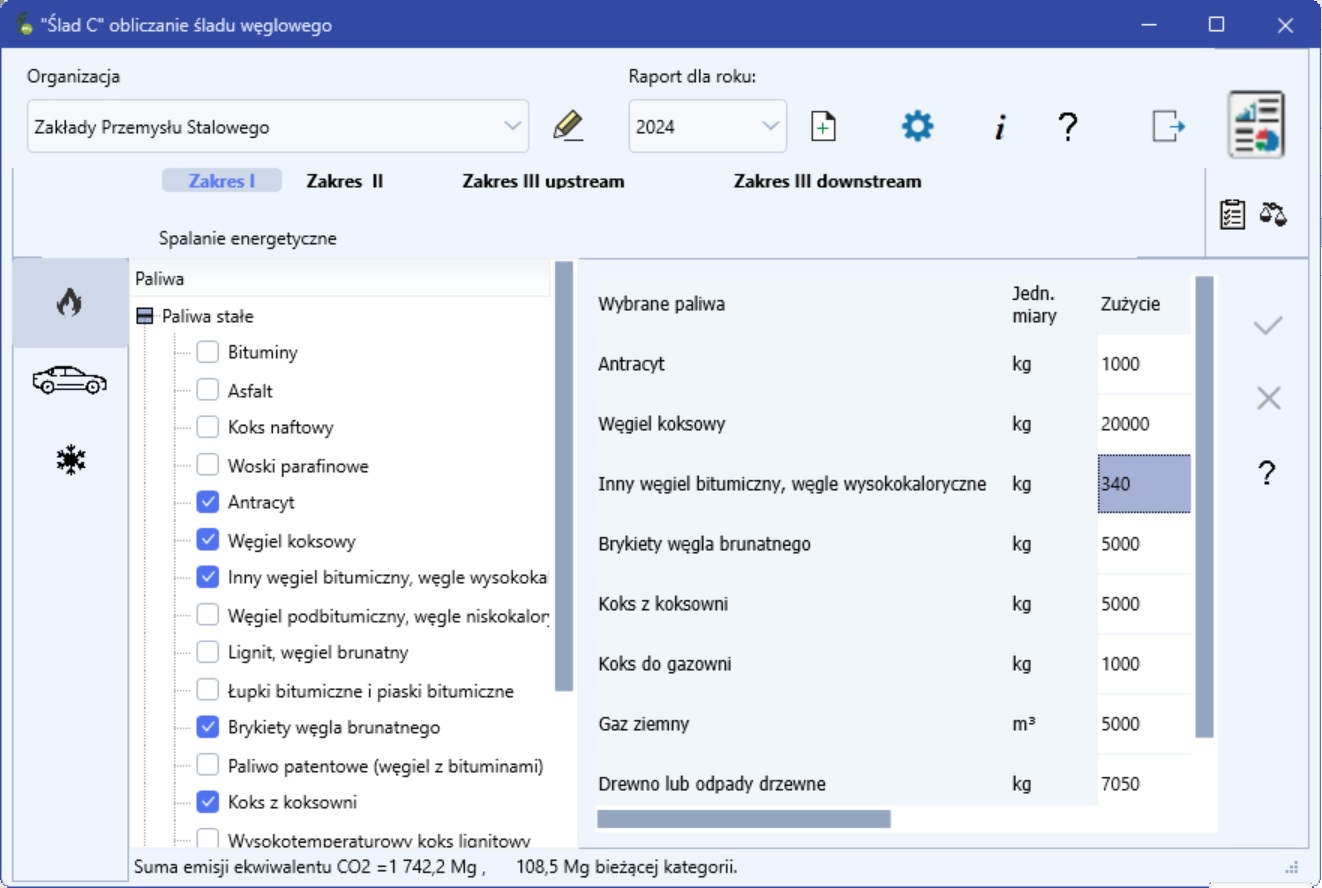Uncheck Koks z koksowni checkbox
The width and height of the screenshot is (1322, 888).
pyautogui.click(x=207, y=802)
